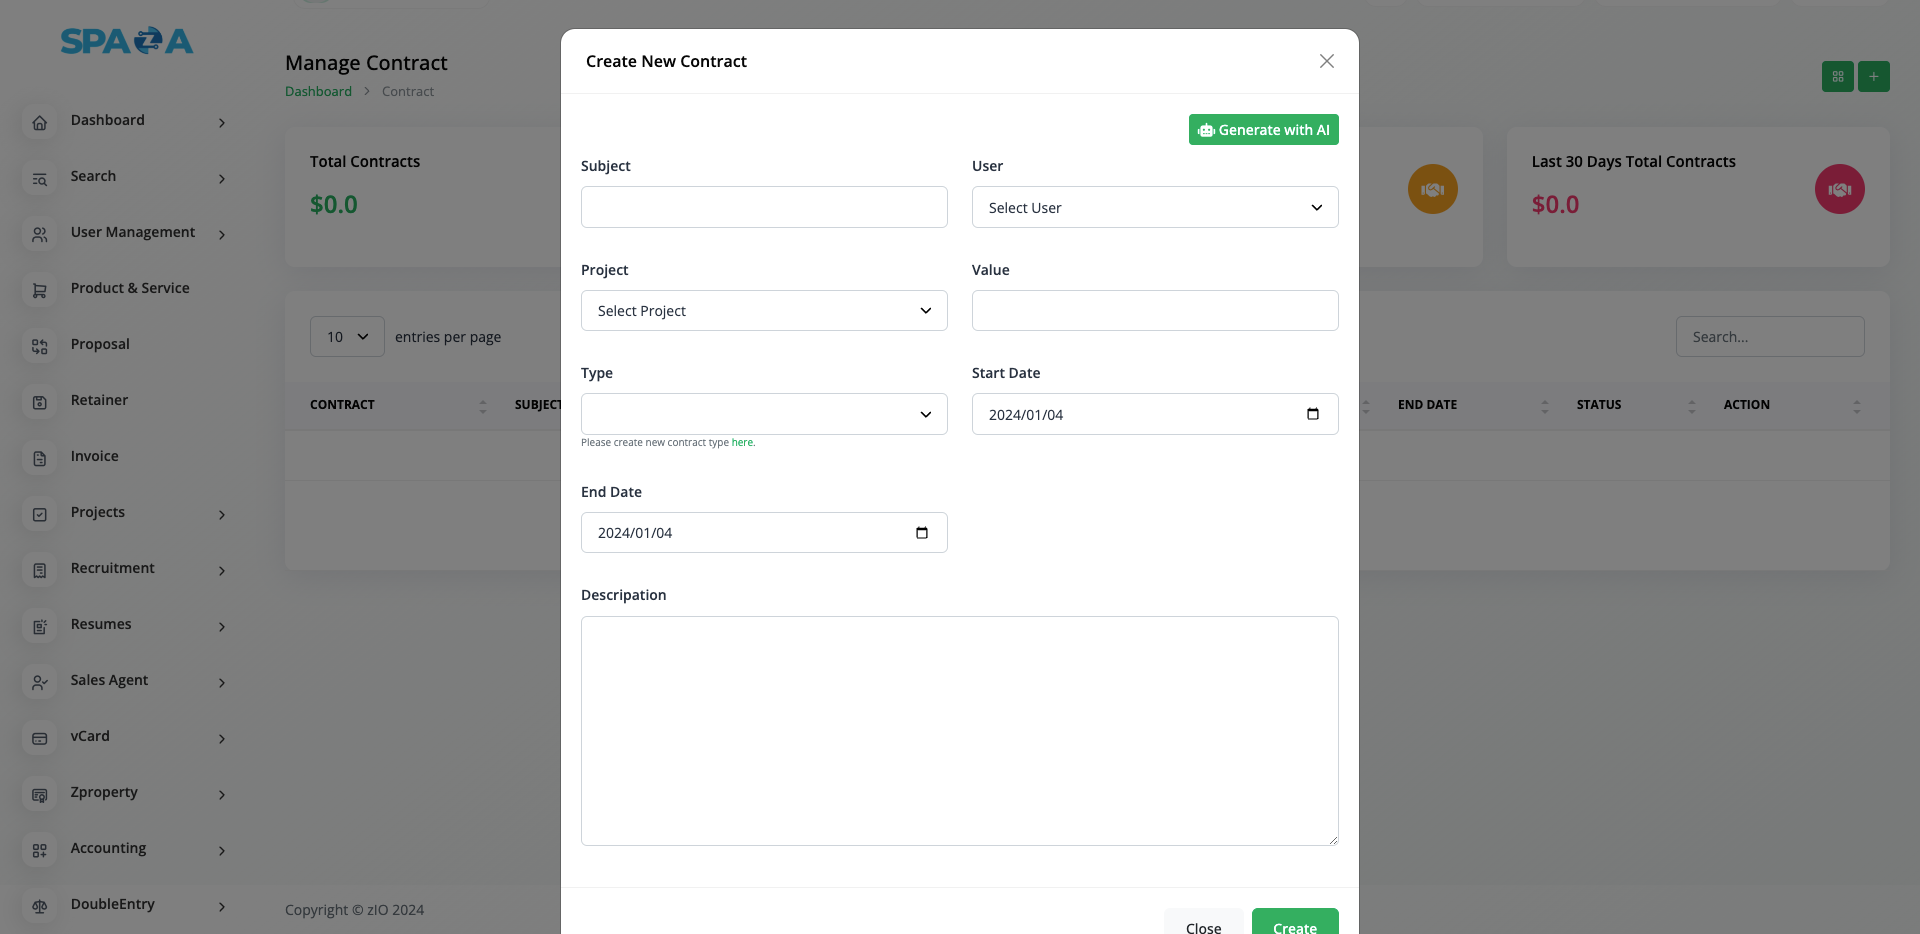The image size is (1920, 934).
Task: Expand the contract Type dropdown
Action: pyautogui.click(x=764, y=414)
